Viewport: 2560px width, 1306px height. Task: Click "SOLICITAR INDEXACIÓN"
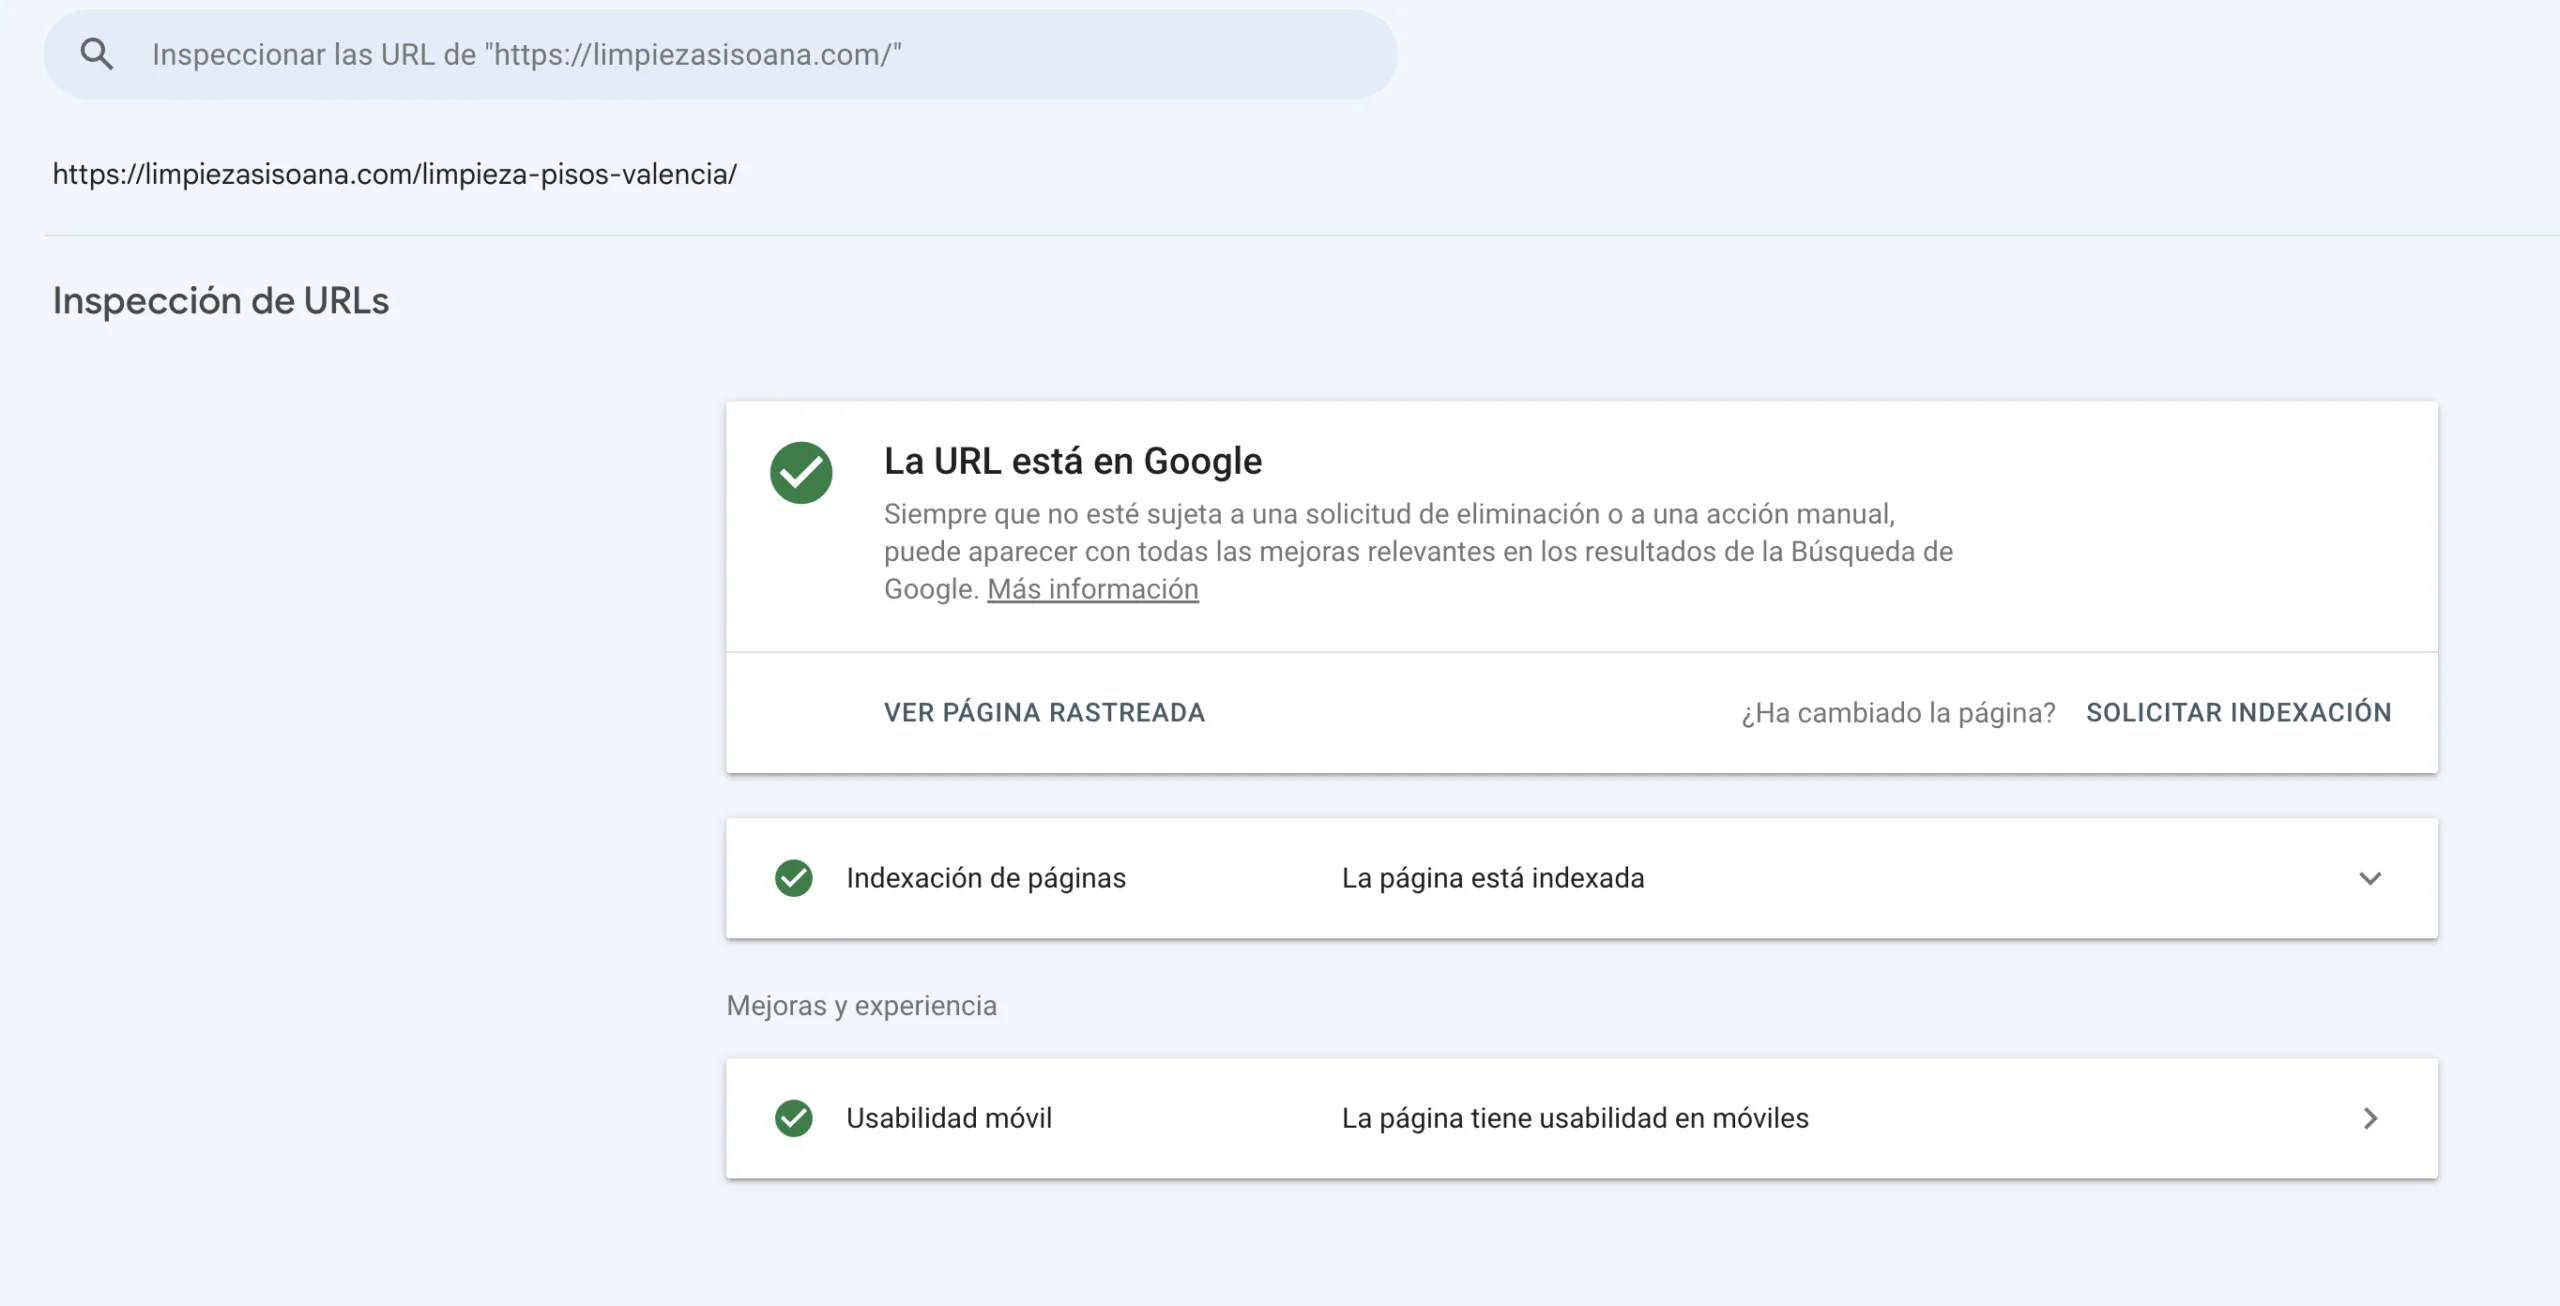[2239, 712]
